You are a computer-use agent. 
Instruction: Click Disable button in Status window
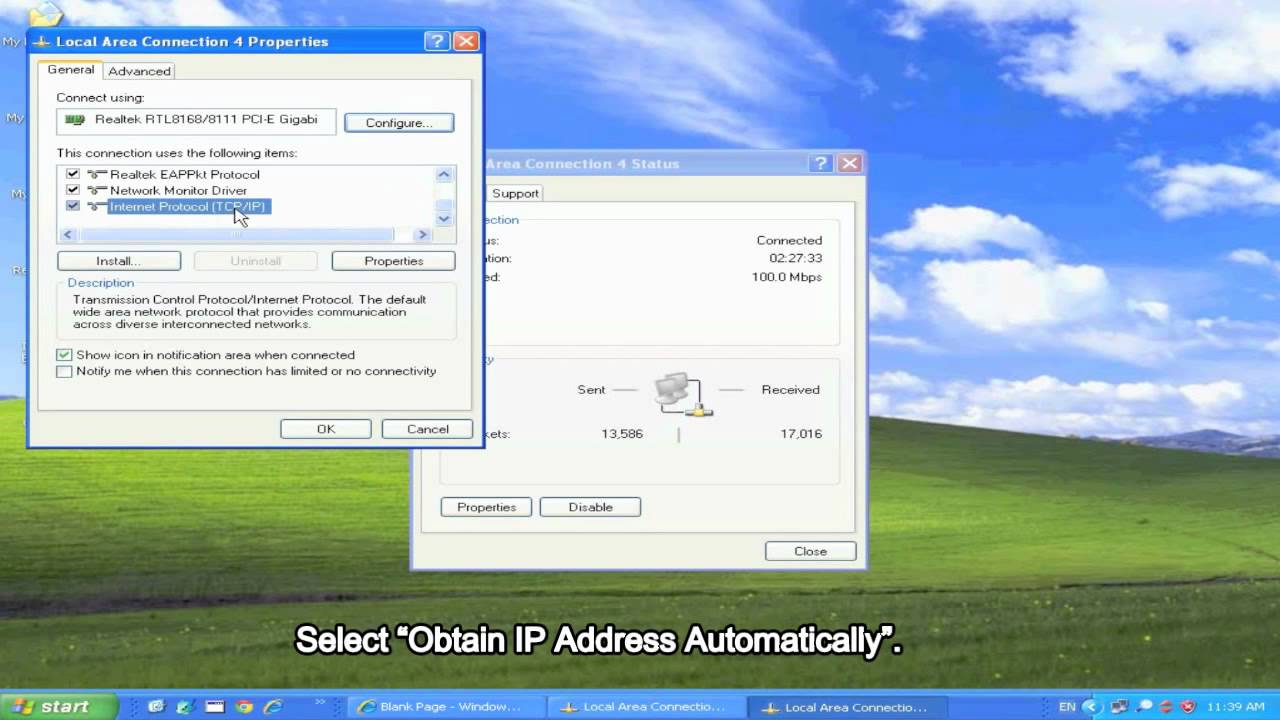click(590, 507)
